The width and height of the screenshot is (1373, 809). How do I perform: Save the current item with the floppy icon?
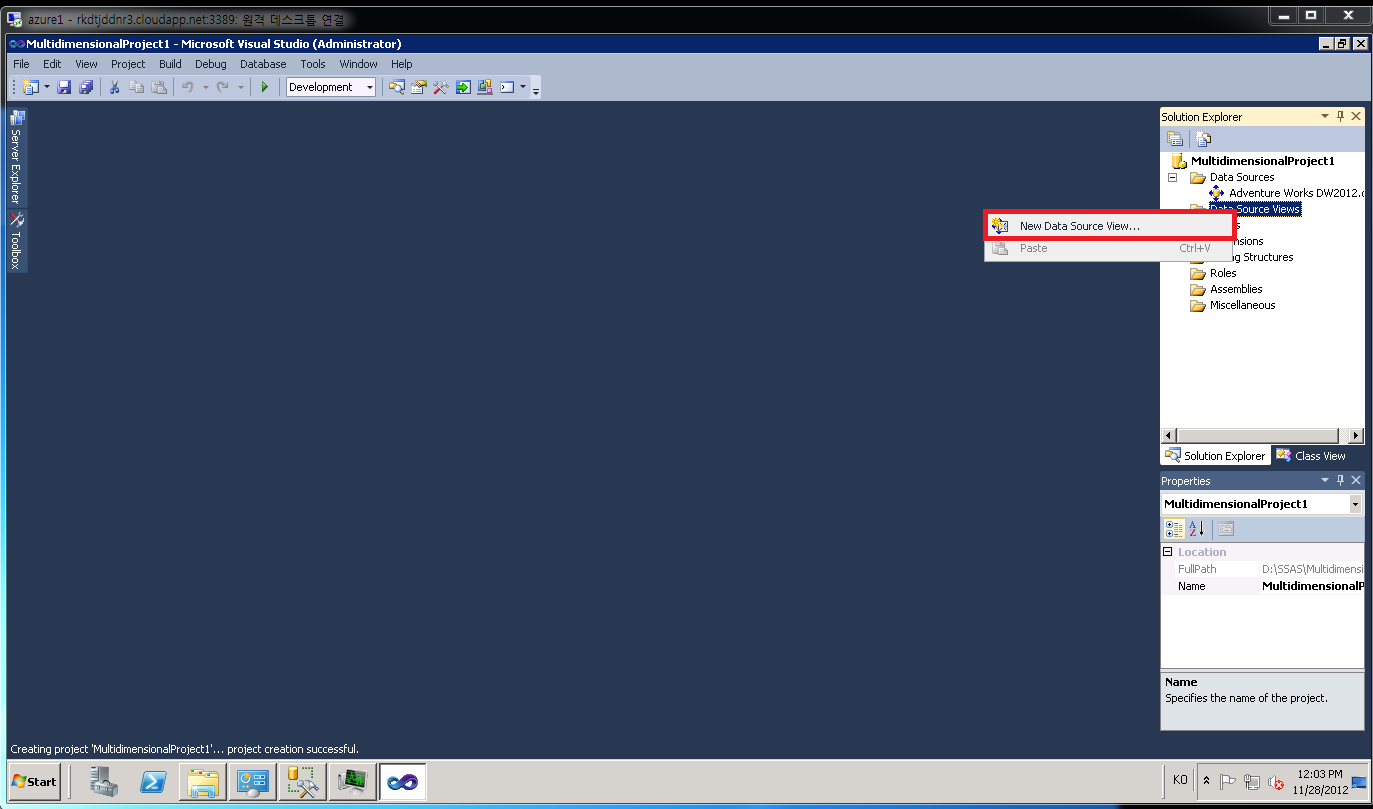pyautogui.click(x=64, y=87)
